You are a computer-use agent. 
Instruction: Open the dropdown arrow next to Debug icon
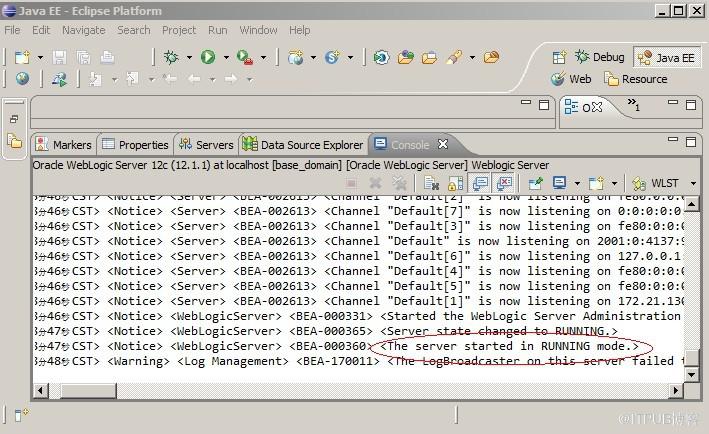tap(189, 57)
